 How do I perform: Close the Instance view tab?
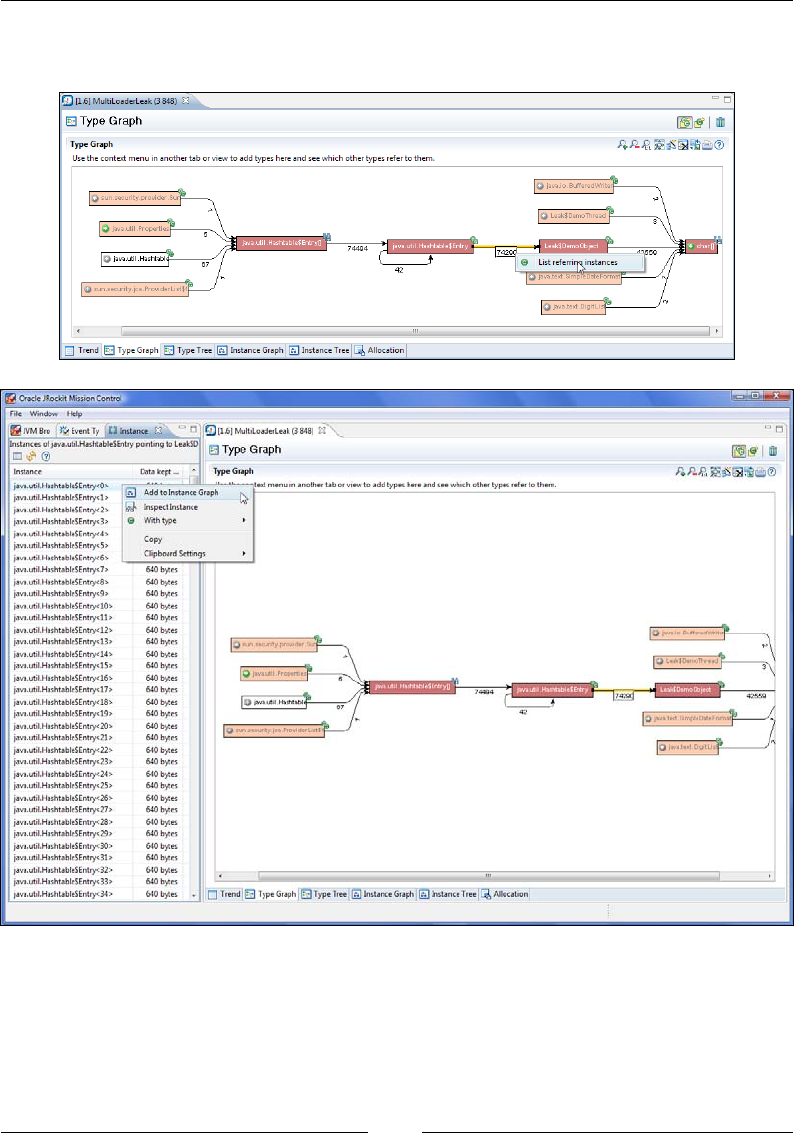tap(159, 430)
